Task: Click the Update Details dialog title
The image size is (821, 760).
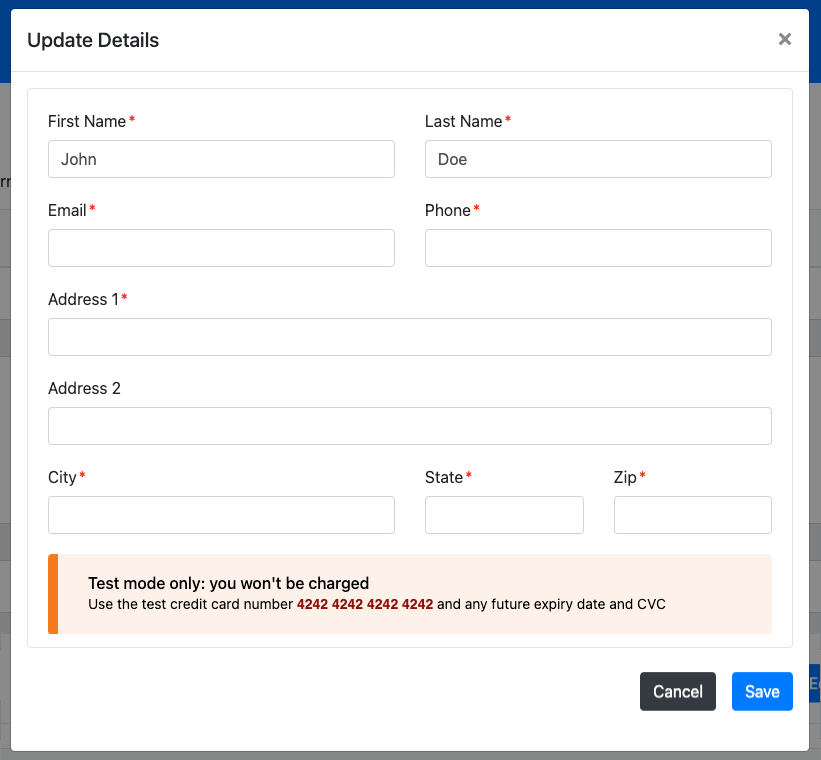Action: 93,40
